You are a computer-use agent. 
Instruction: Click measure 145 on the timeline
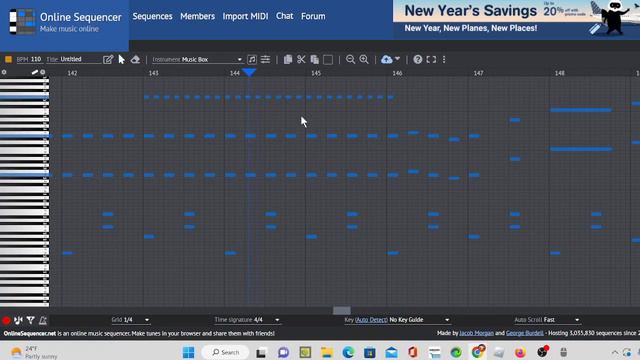[x=316, y=73]
